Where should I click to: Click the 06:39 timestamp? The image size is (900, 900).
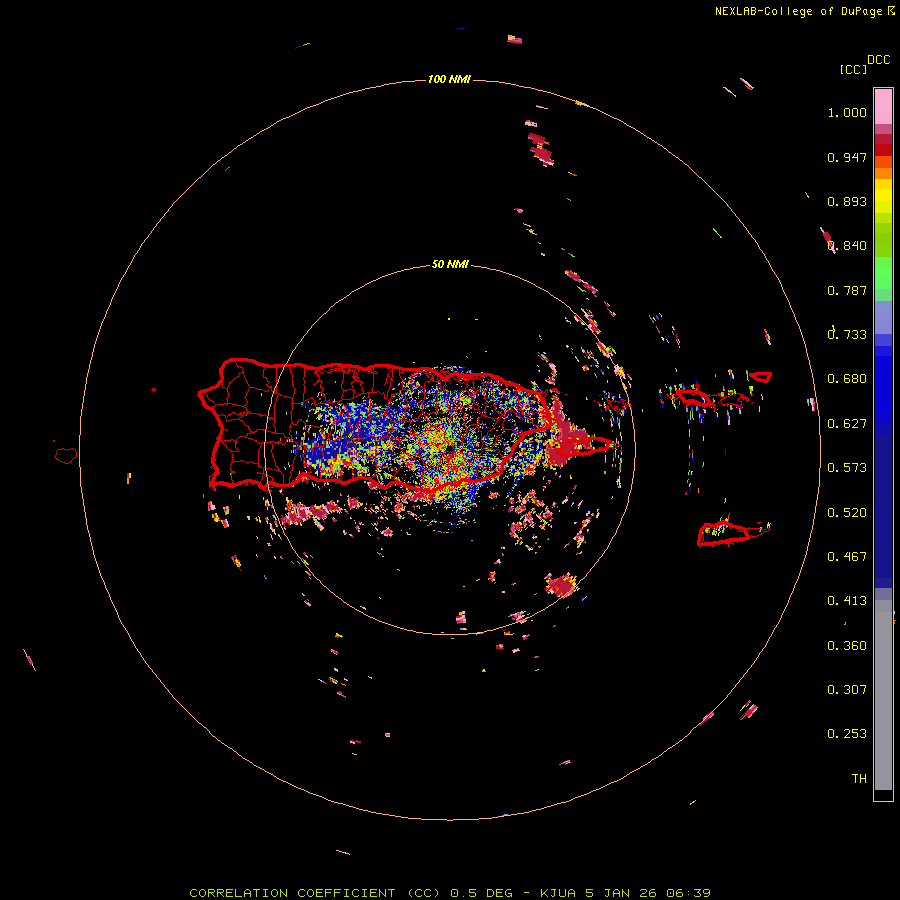688,893
